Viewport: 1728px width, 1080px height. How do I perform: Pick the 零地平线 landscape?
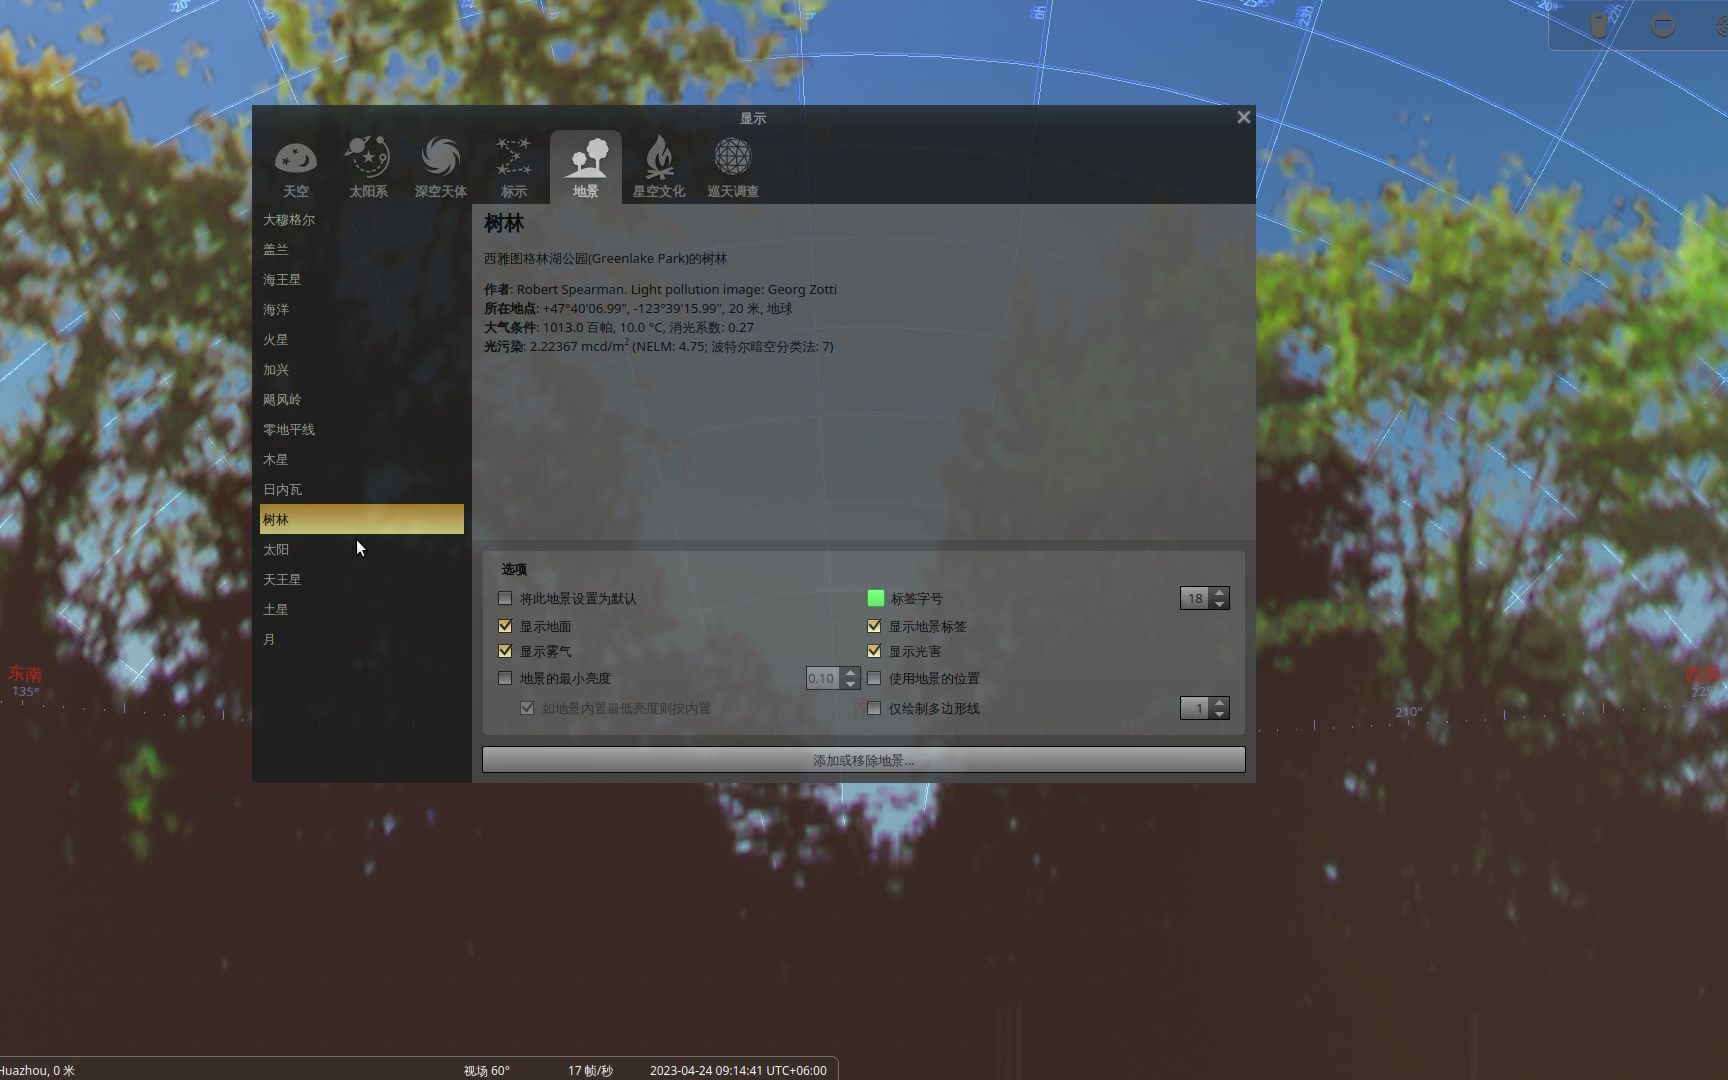[x=362, y=430]
